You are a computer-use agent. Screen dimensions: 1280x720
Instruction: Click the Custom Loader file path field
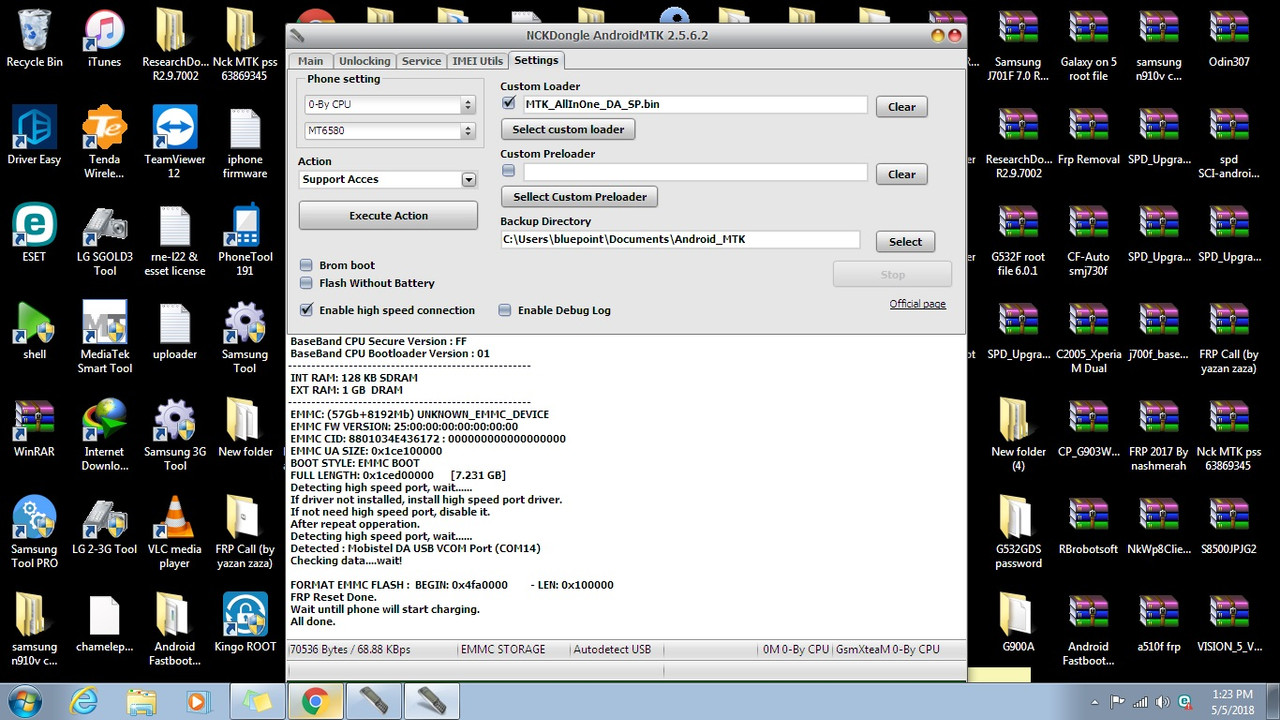point(695,104)
